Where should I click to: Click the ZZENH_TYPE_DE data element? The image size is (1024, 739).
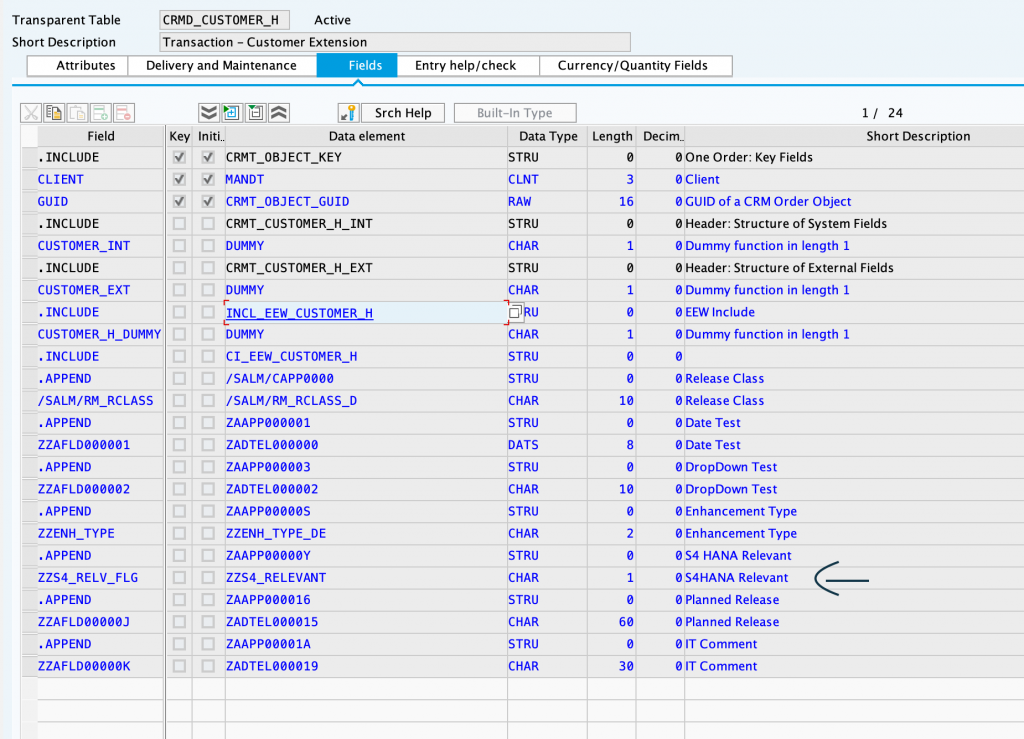276,533
